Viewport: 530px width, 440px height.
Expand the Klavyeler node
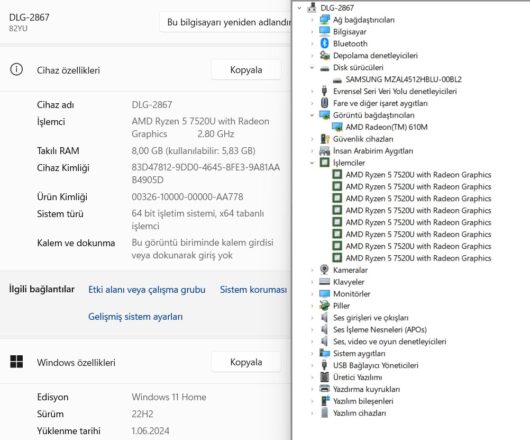(312, 282)
